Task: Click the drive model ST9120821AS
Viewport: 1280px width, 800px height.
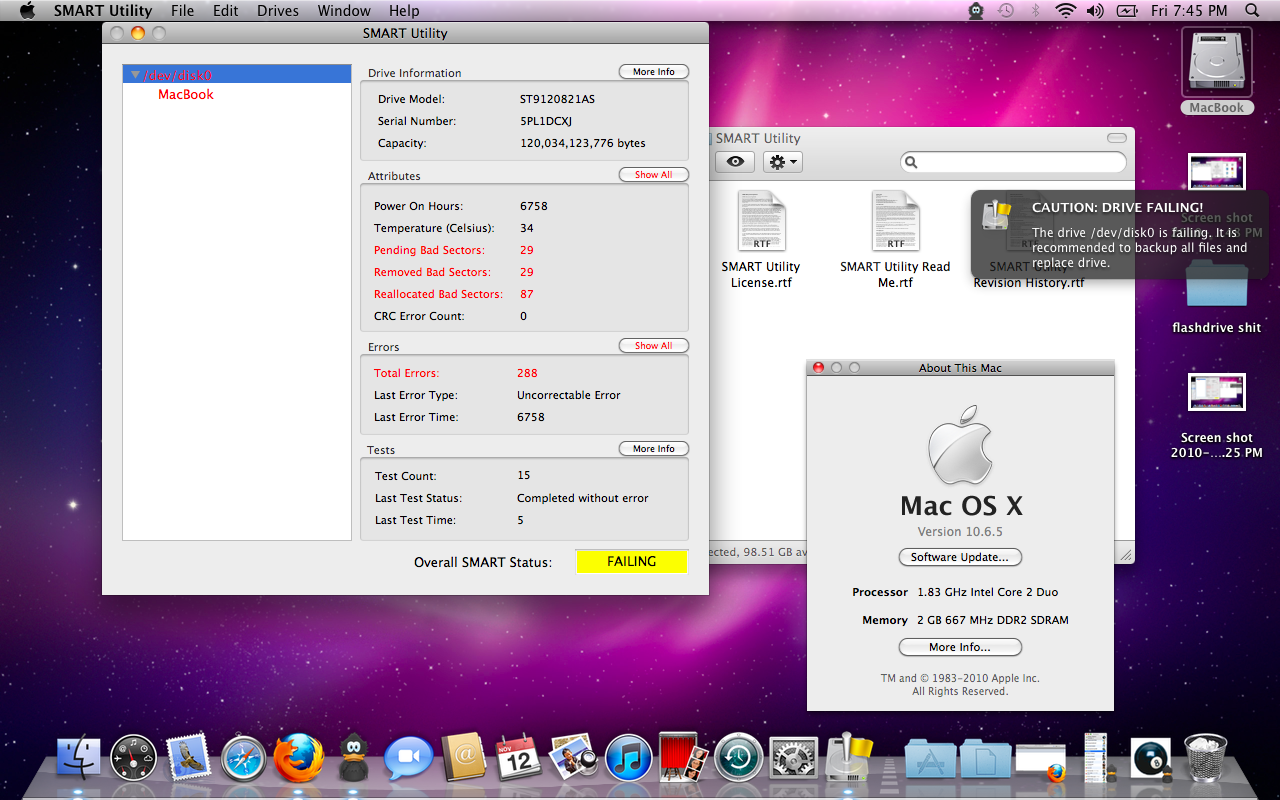Action: point(558,99)
